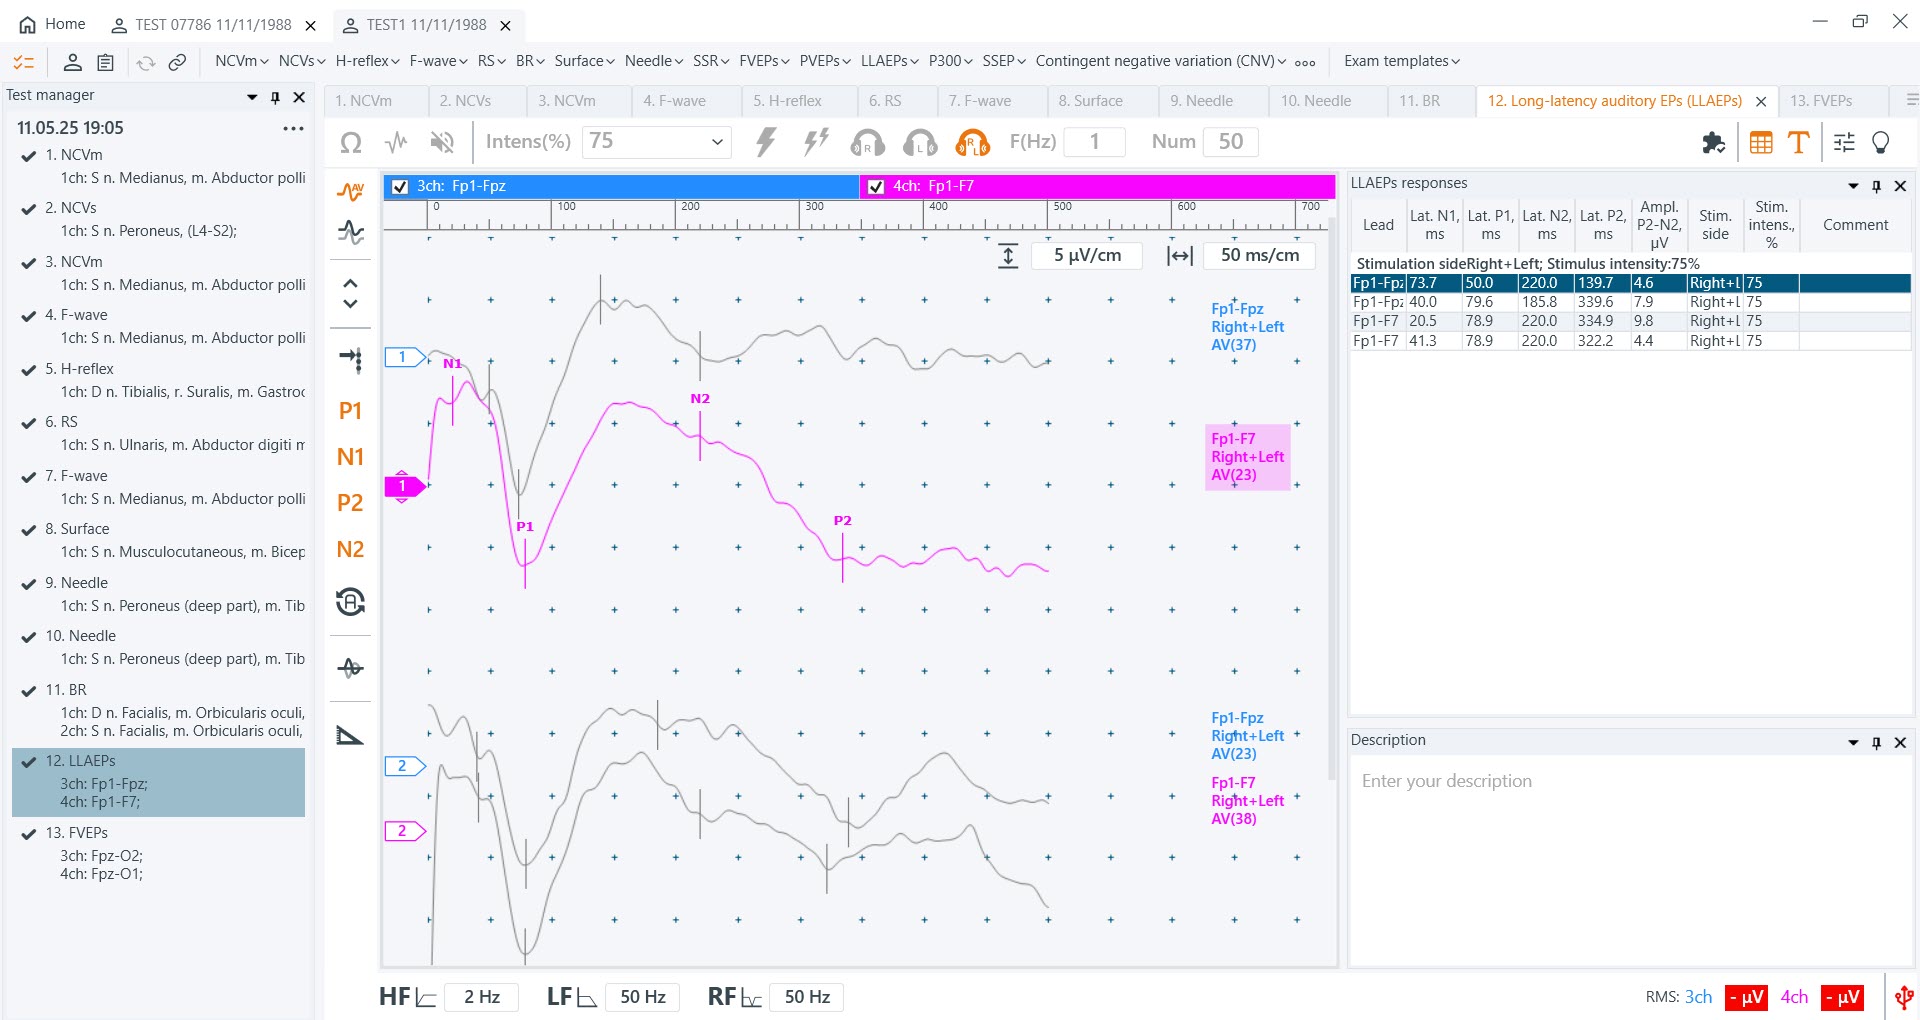Screen dimensions: 1920x1020
Task: Click the lightbulb hint icon
Action: 1880,143
